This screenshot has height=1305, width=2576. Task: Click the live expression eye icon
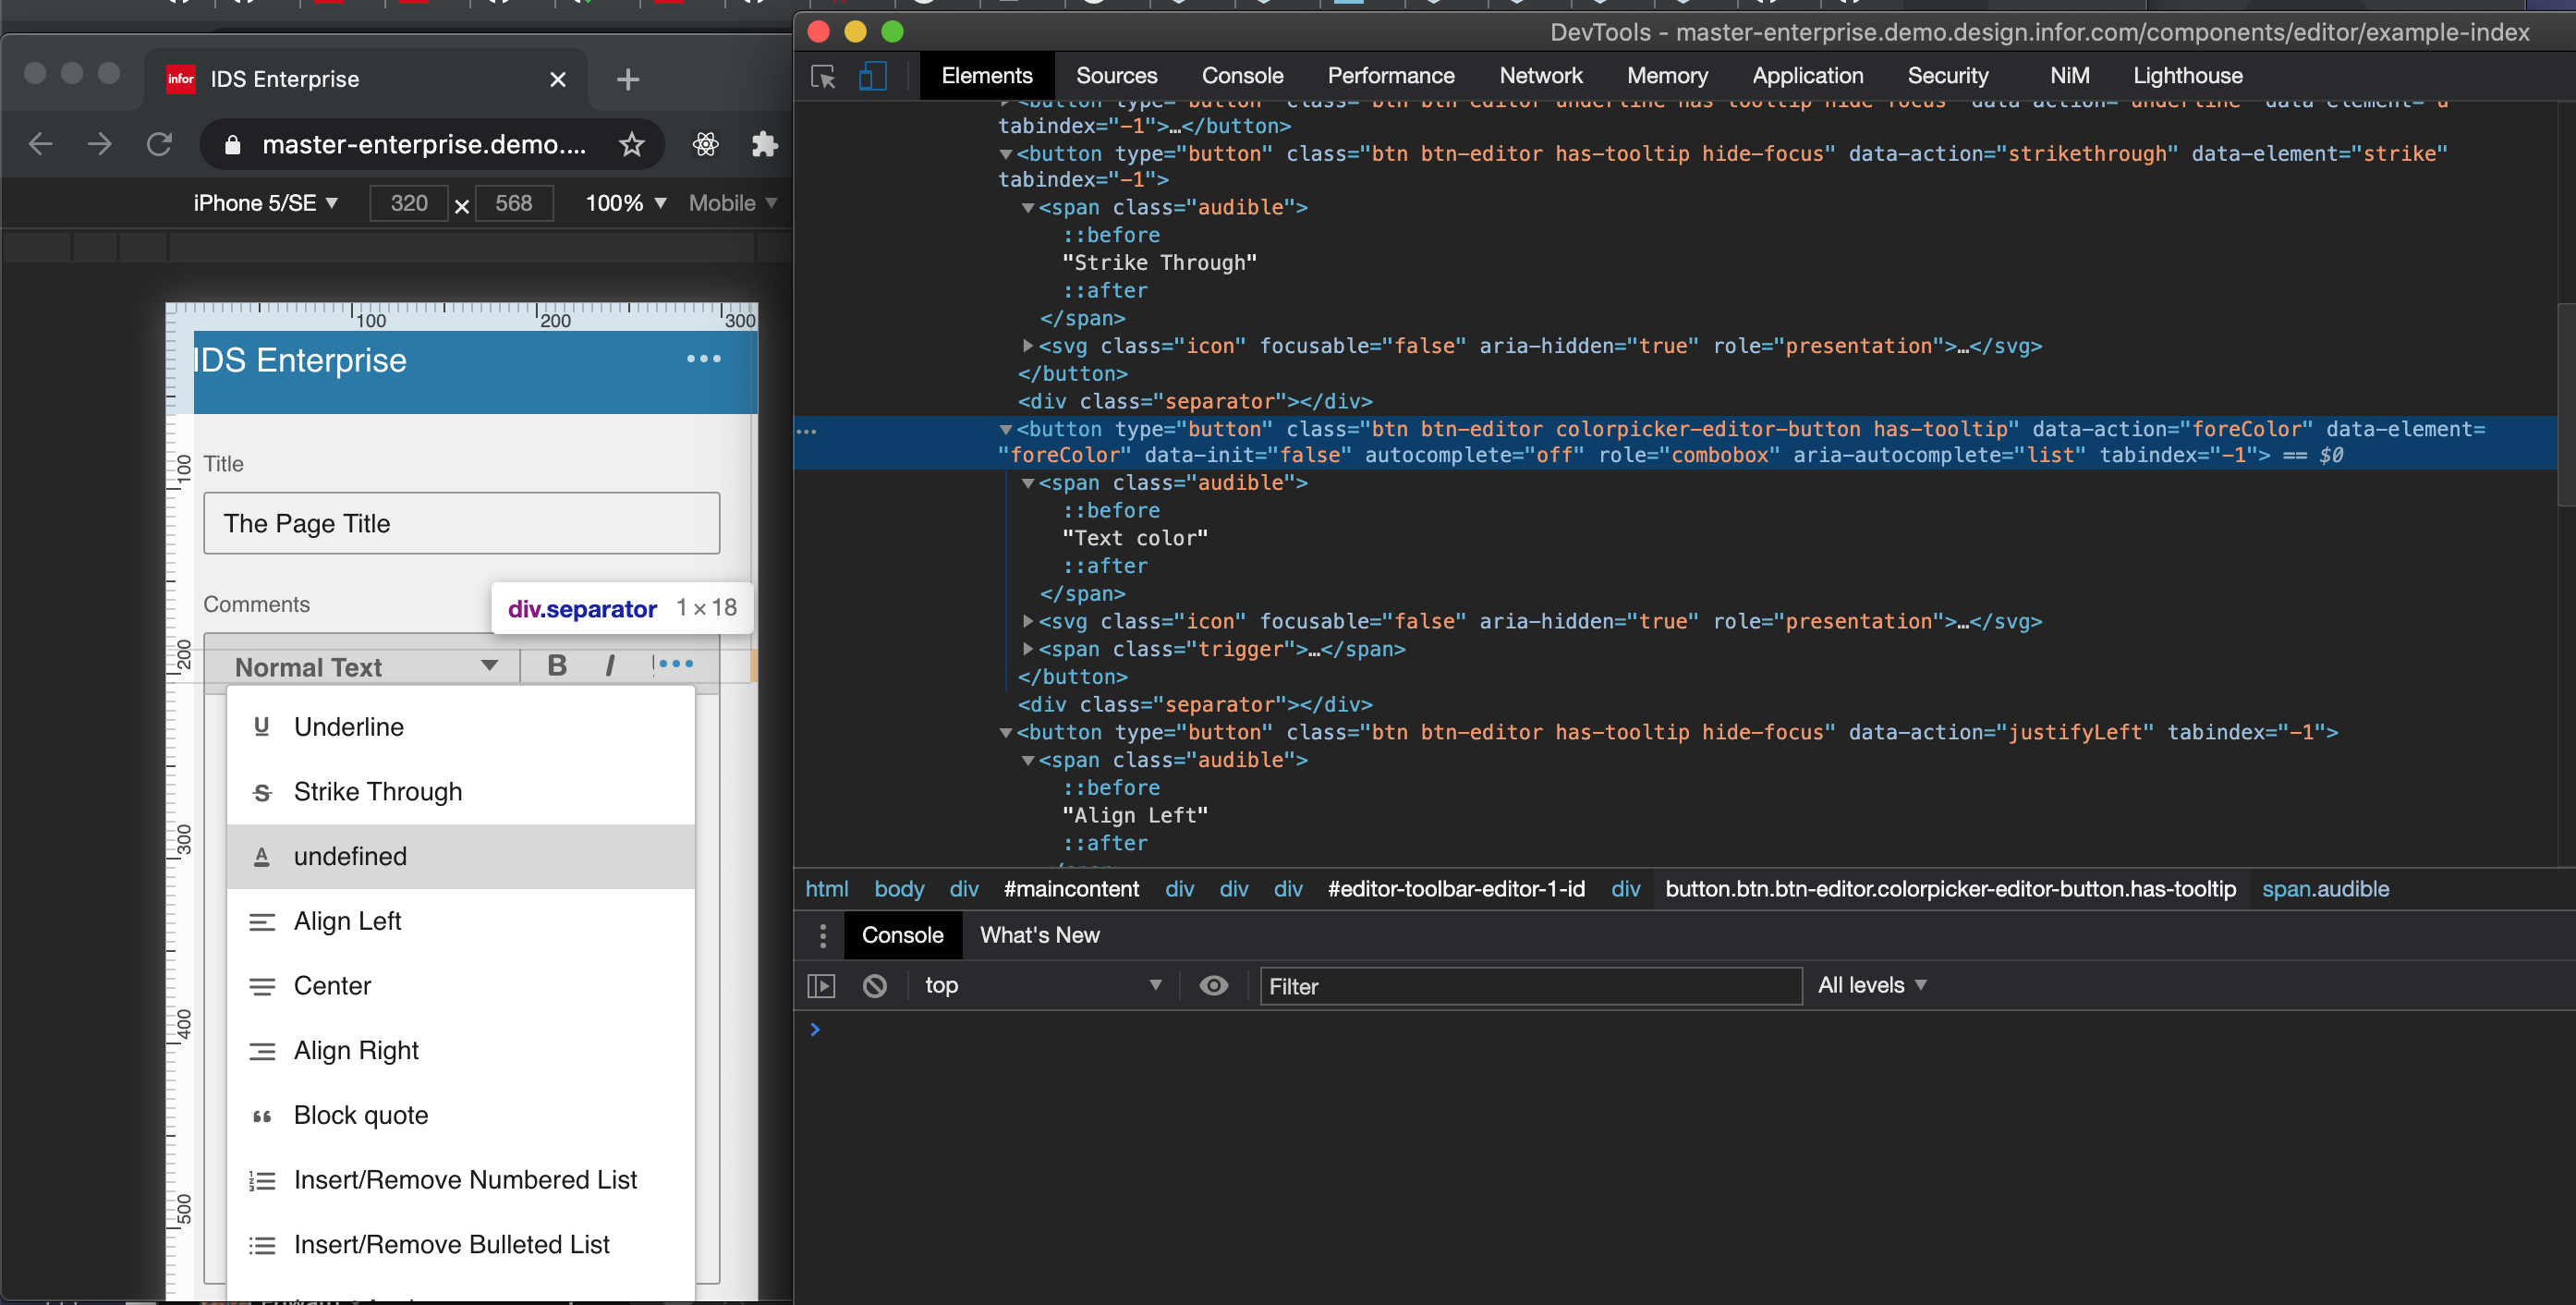point(1213,986)
